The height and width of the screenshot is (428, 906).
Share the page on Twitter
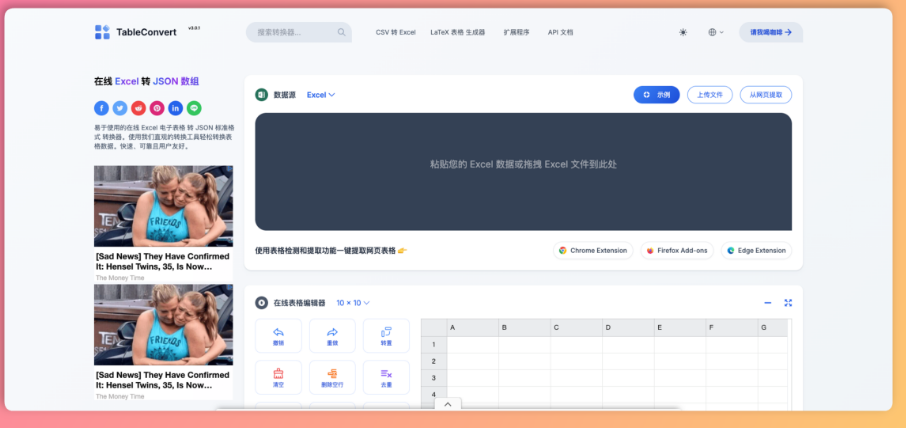coord(120,108)
